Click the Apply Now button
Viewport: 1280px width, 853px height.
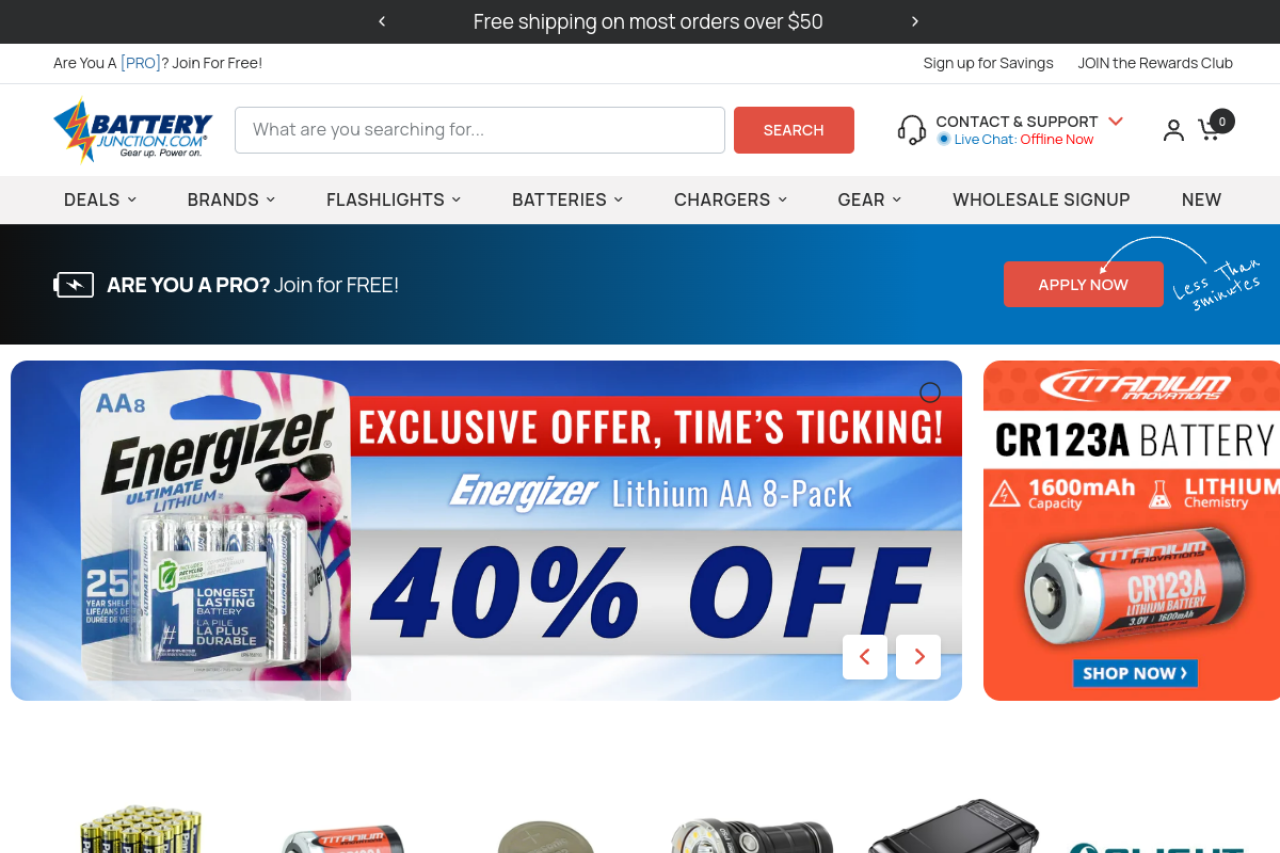[1083, 284]
